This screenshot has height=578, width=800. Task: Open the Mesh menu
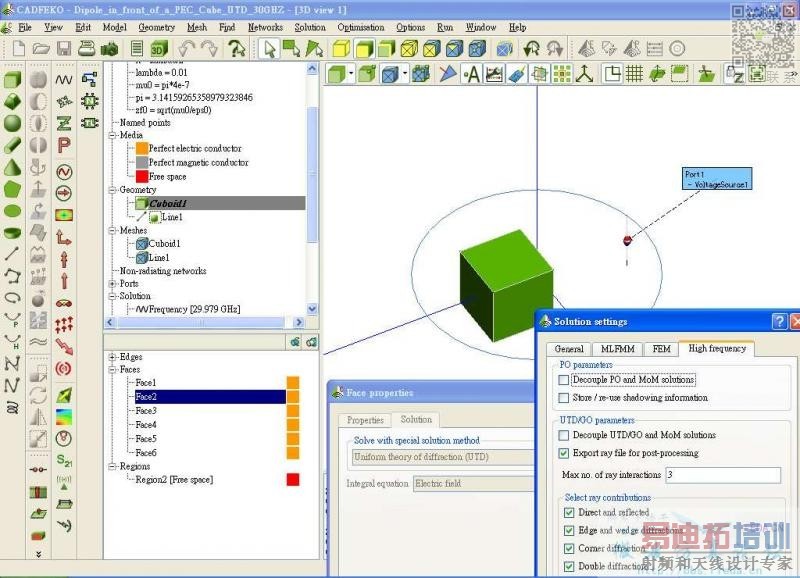pyautogui.click(x=196, y=27)
